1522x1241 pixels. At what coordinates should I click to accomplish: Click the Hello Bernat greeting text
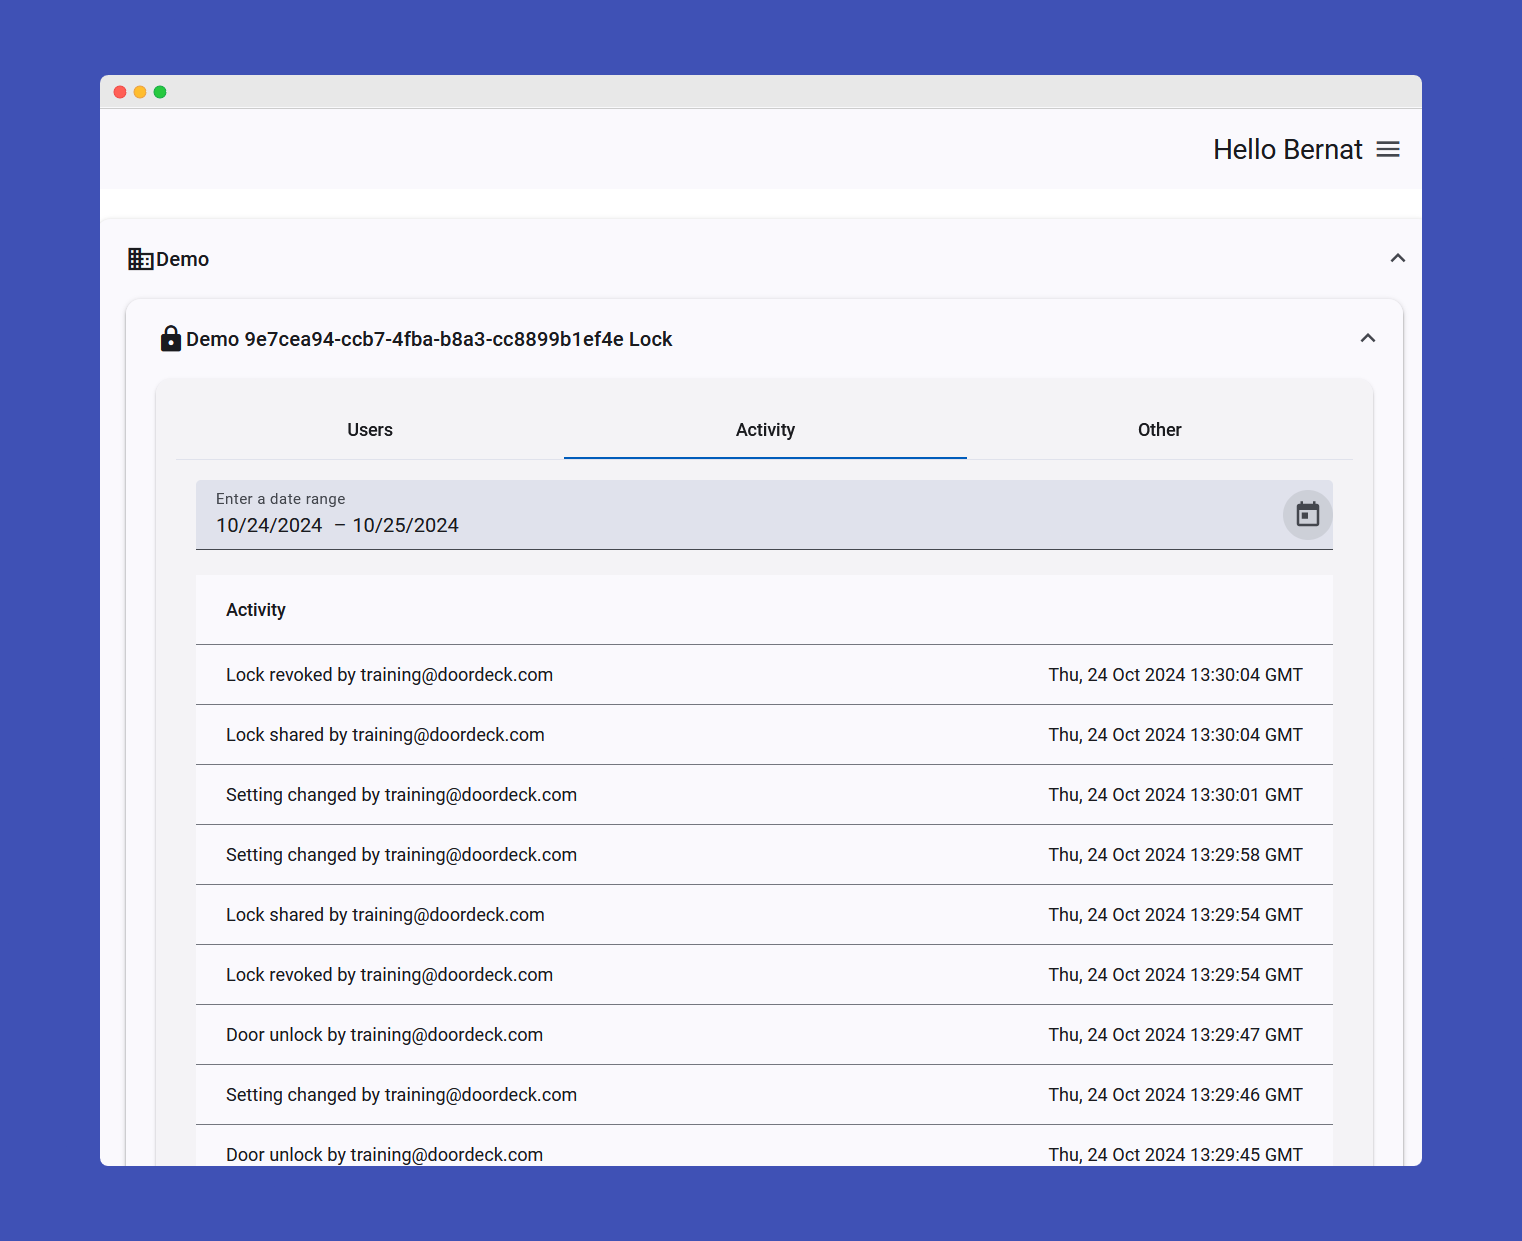click(x=1287, y=149)
